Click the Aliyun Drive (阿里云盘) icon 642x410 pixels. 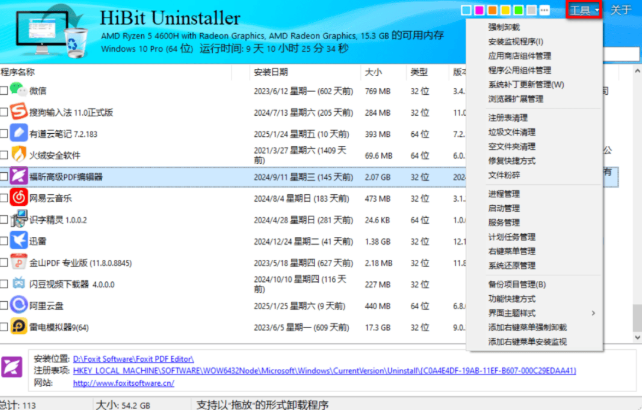(19, 304)
